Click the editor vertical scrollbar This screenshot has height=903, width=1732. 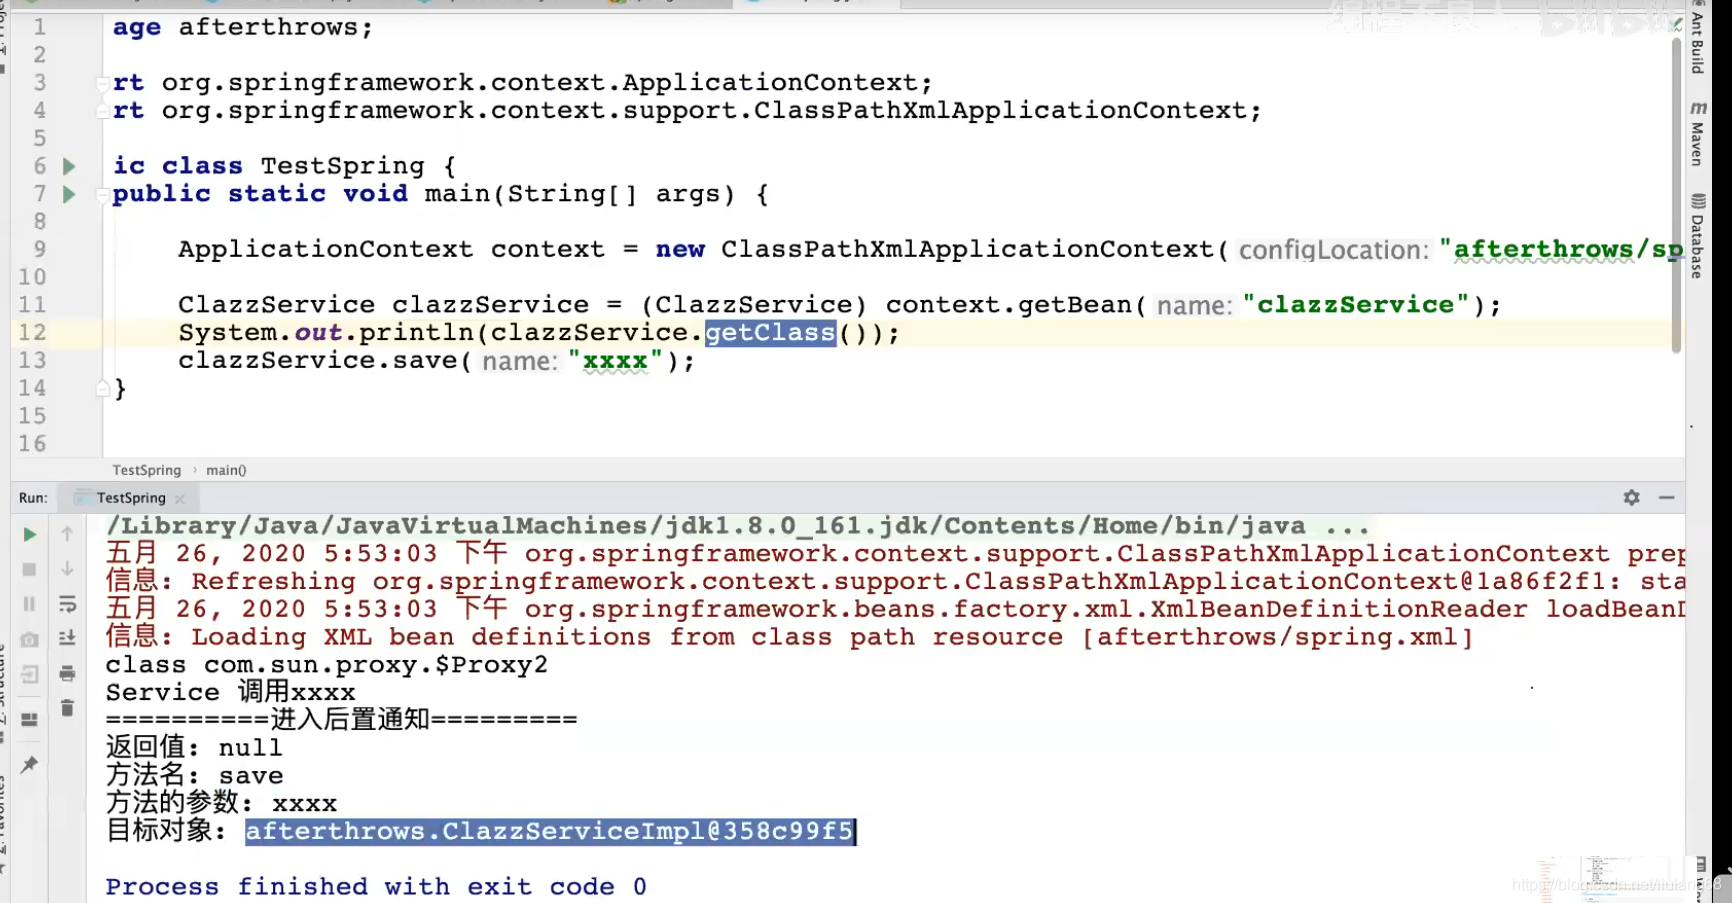point(1676,195)
